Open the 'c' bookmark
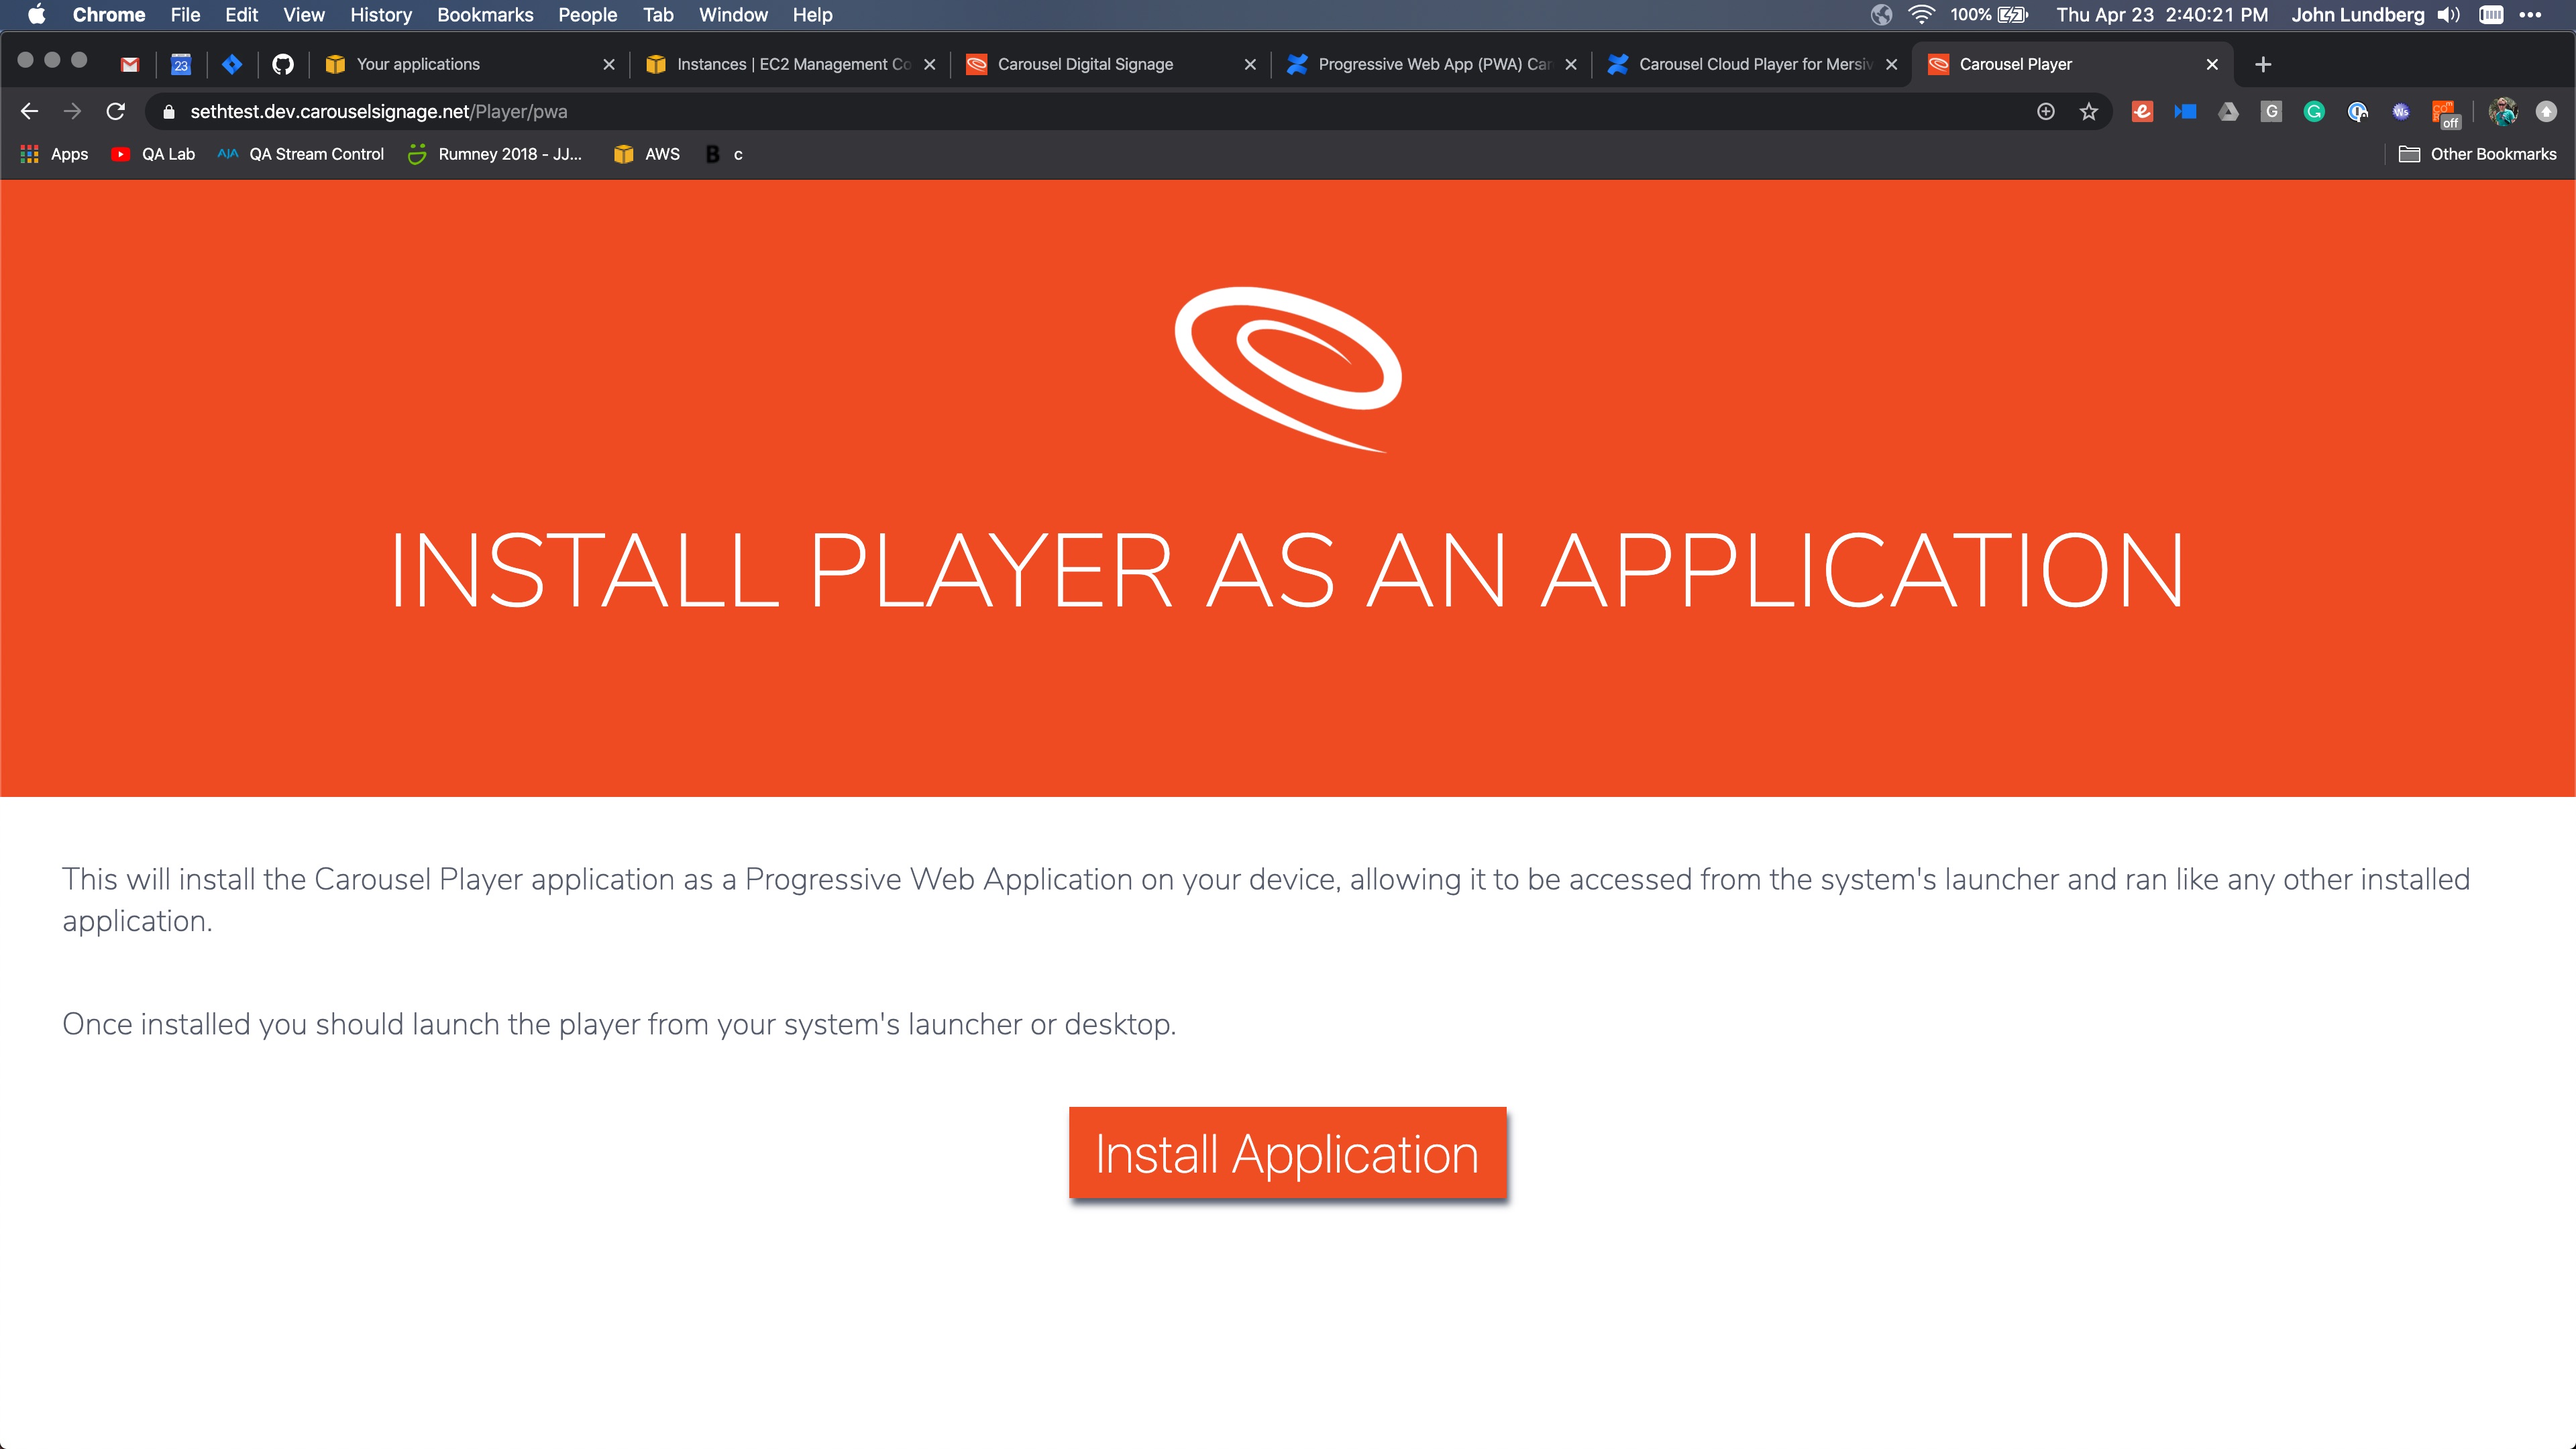This screenshot has height=1449, width=2576. coord(725,154)
